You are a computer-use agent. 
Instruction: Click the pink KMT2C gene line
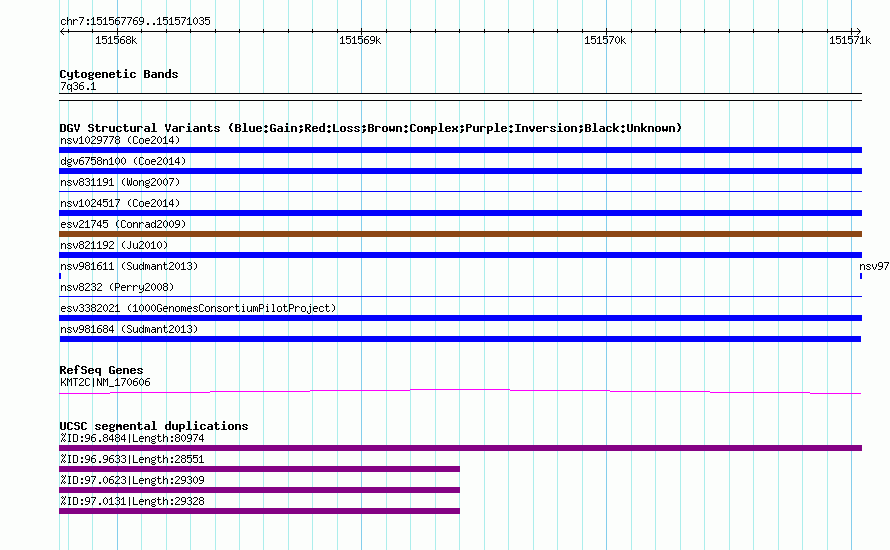pos(460,391)
